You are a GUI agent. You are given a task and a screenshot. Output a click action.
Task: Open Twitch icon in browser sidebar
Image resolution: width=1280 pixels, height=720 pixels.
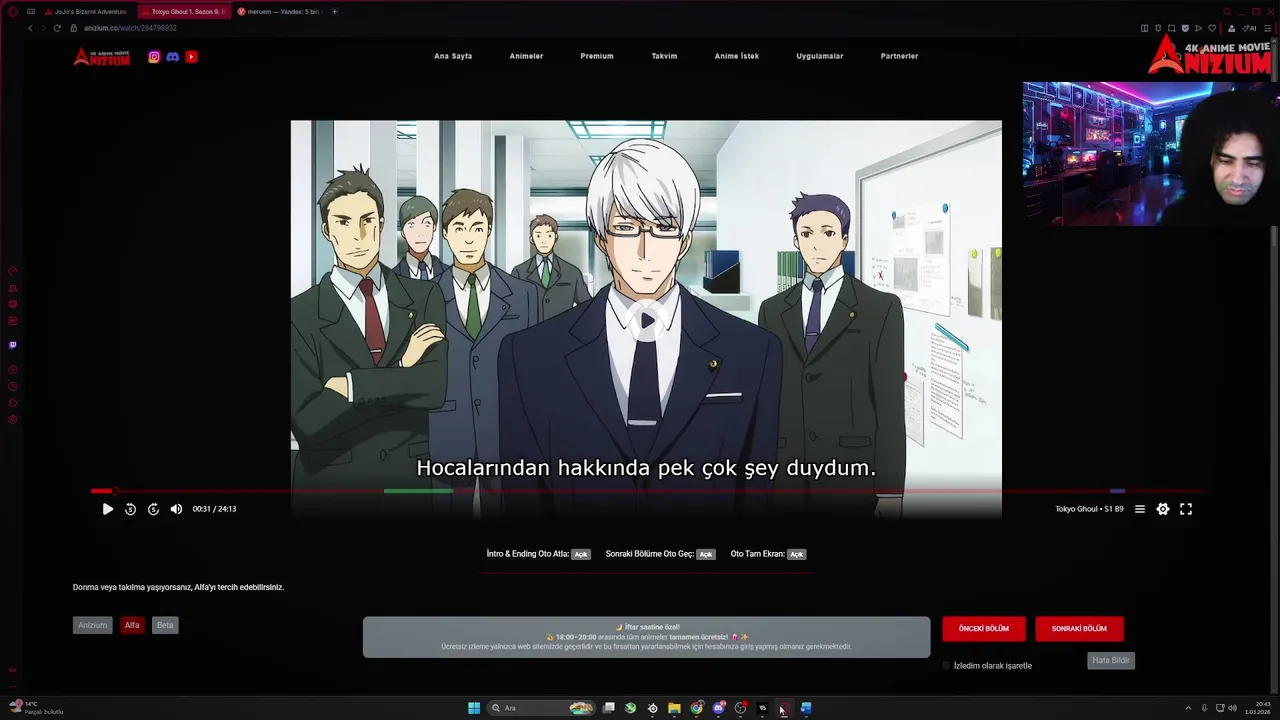pos(13,345)
